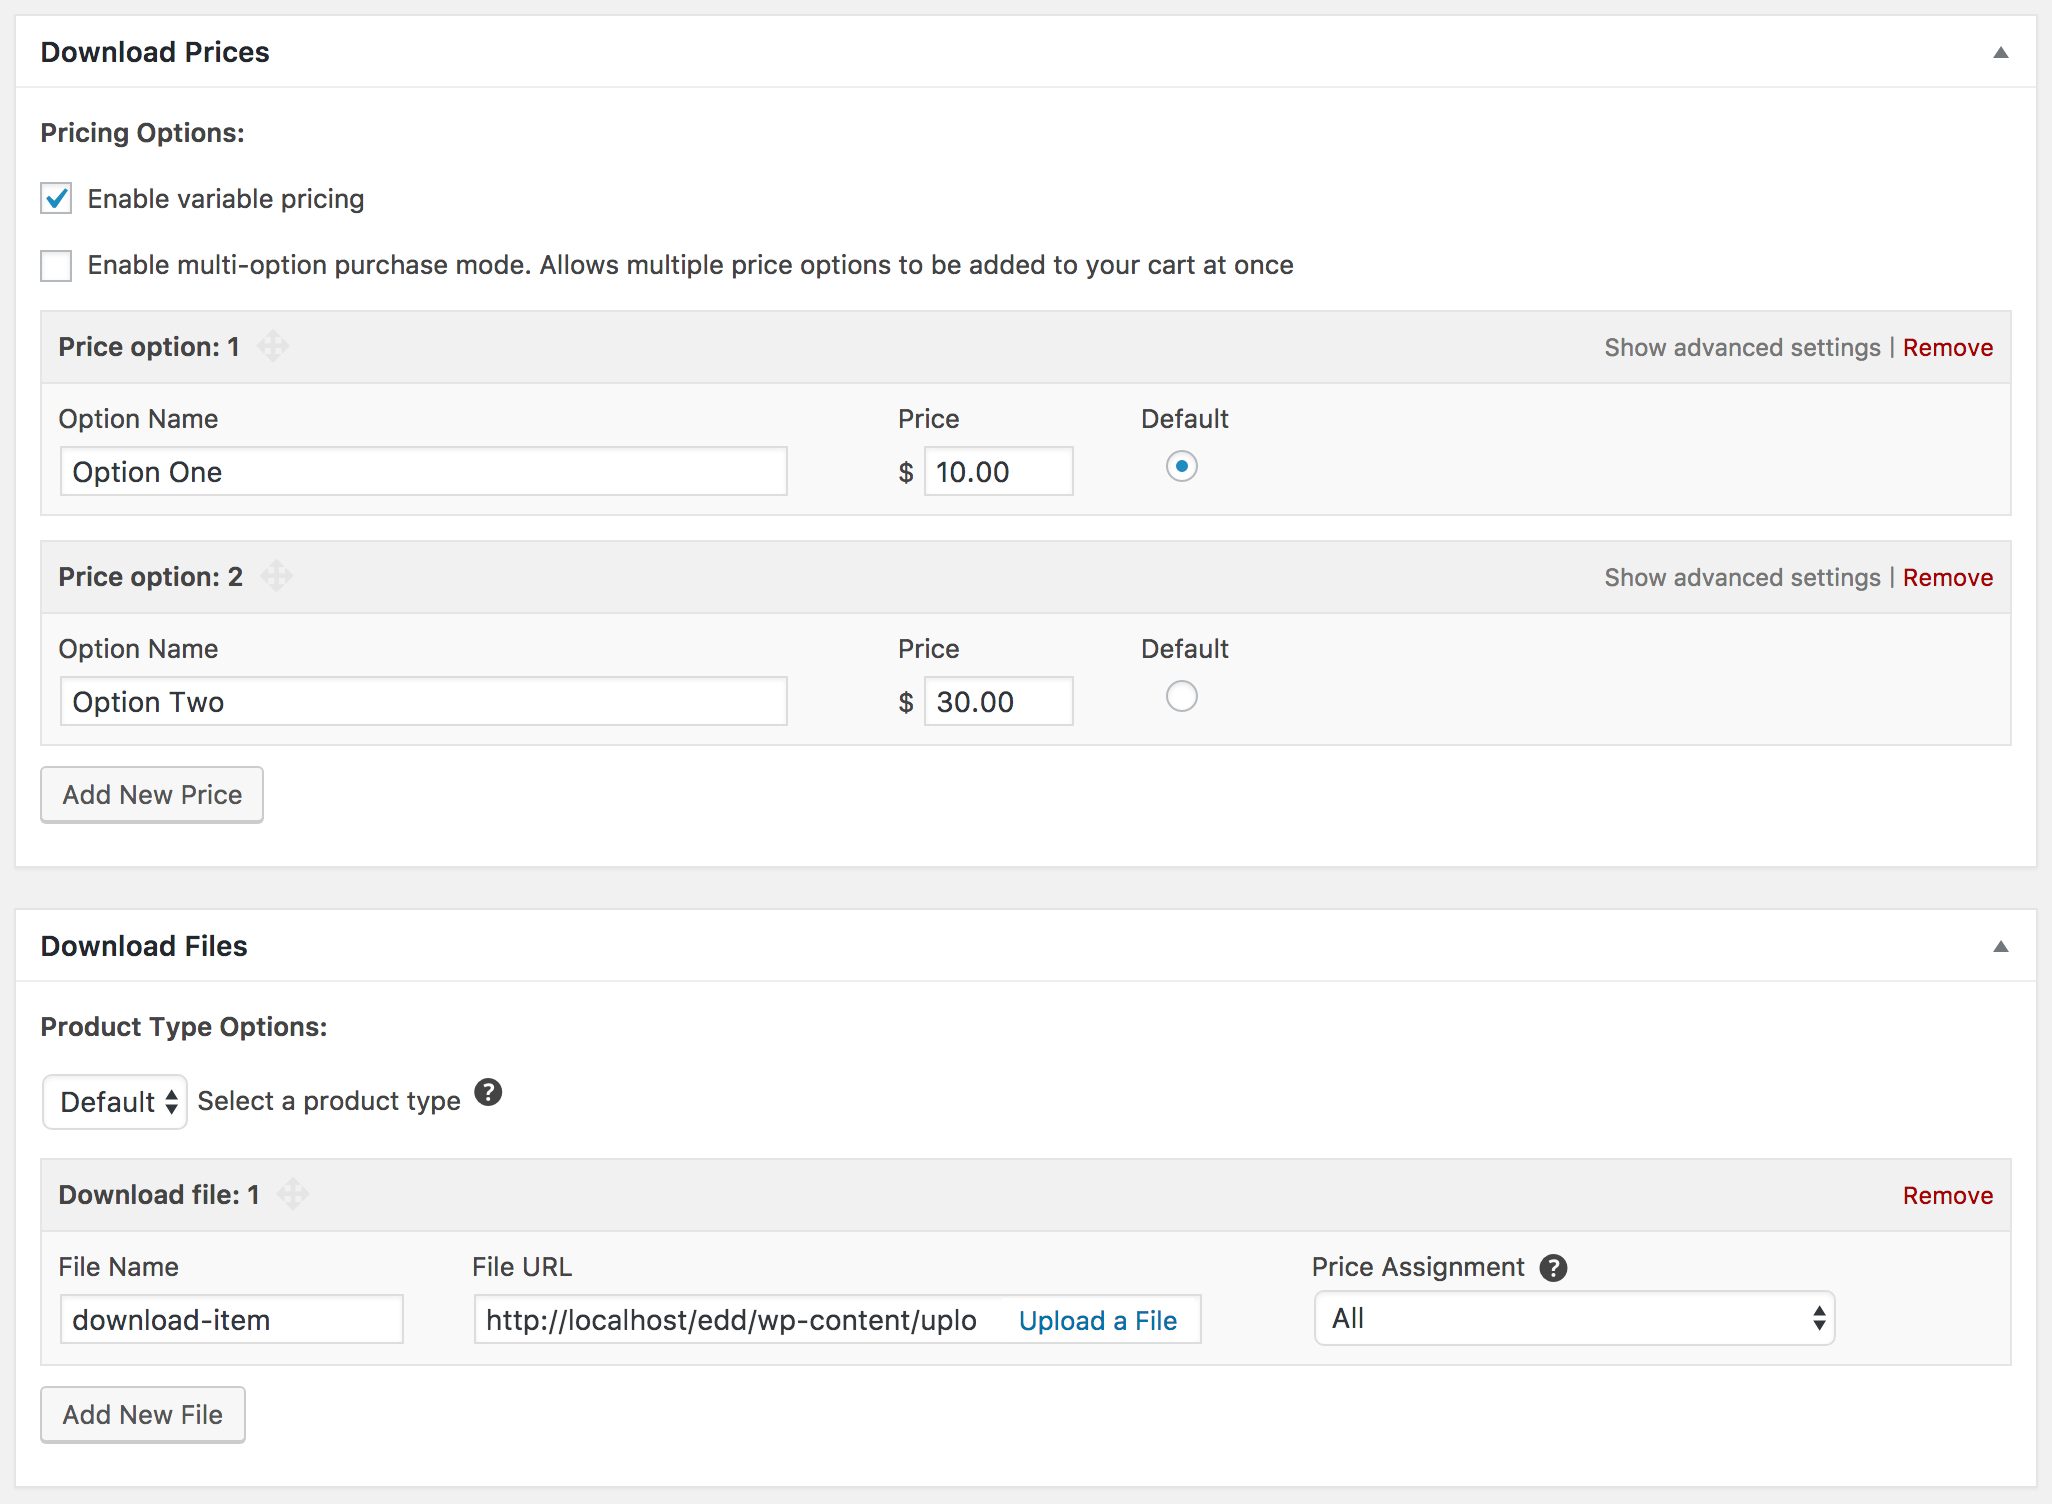The height and width of the screenshot is (1504, 2052).
Task: Open the product type Default dropdown
Action: coord(115,1102)
